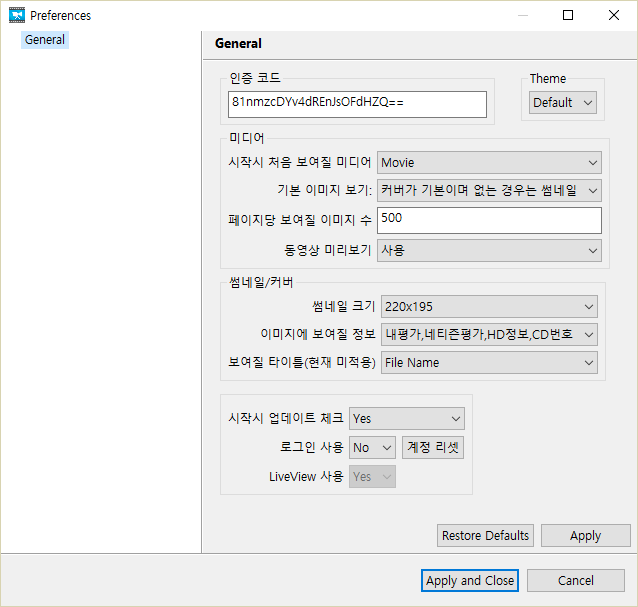
Task: Click the 계정 리셋 button
Action: pos(433,448)
